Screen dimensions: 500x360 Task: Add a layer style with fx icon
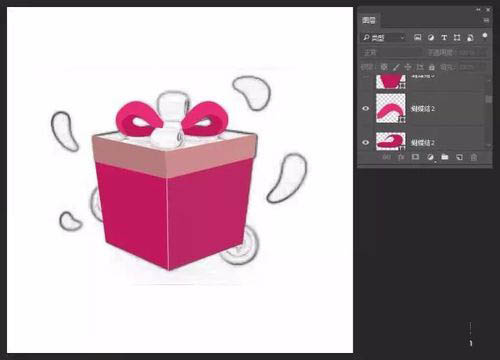pyautogui.click(x=401, y=157)
